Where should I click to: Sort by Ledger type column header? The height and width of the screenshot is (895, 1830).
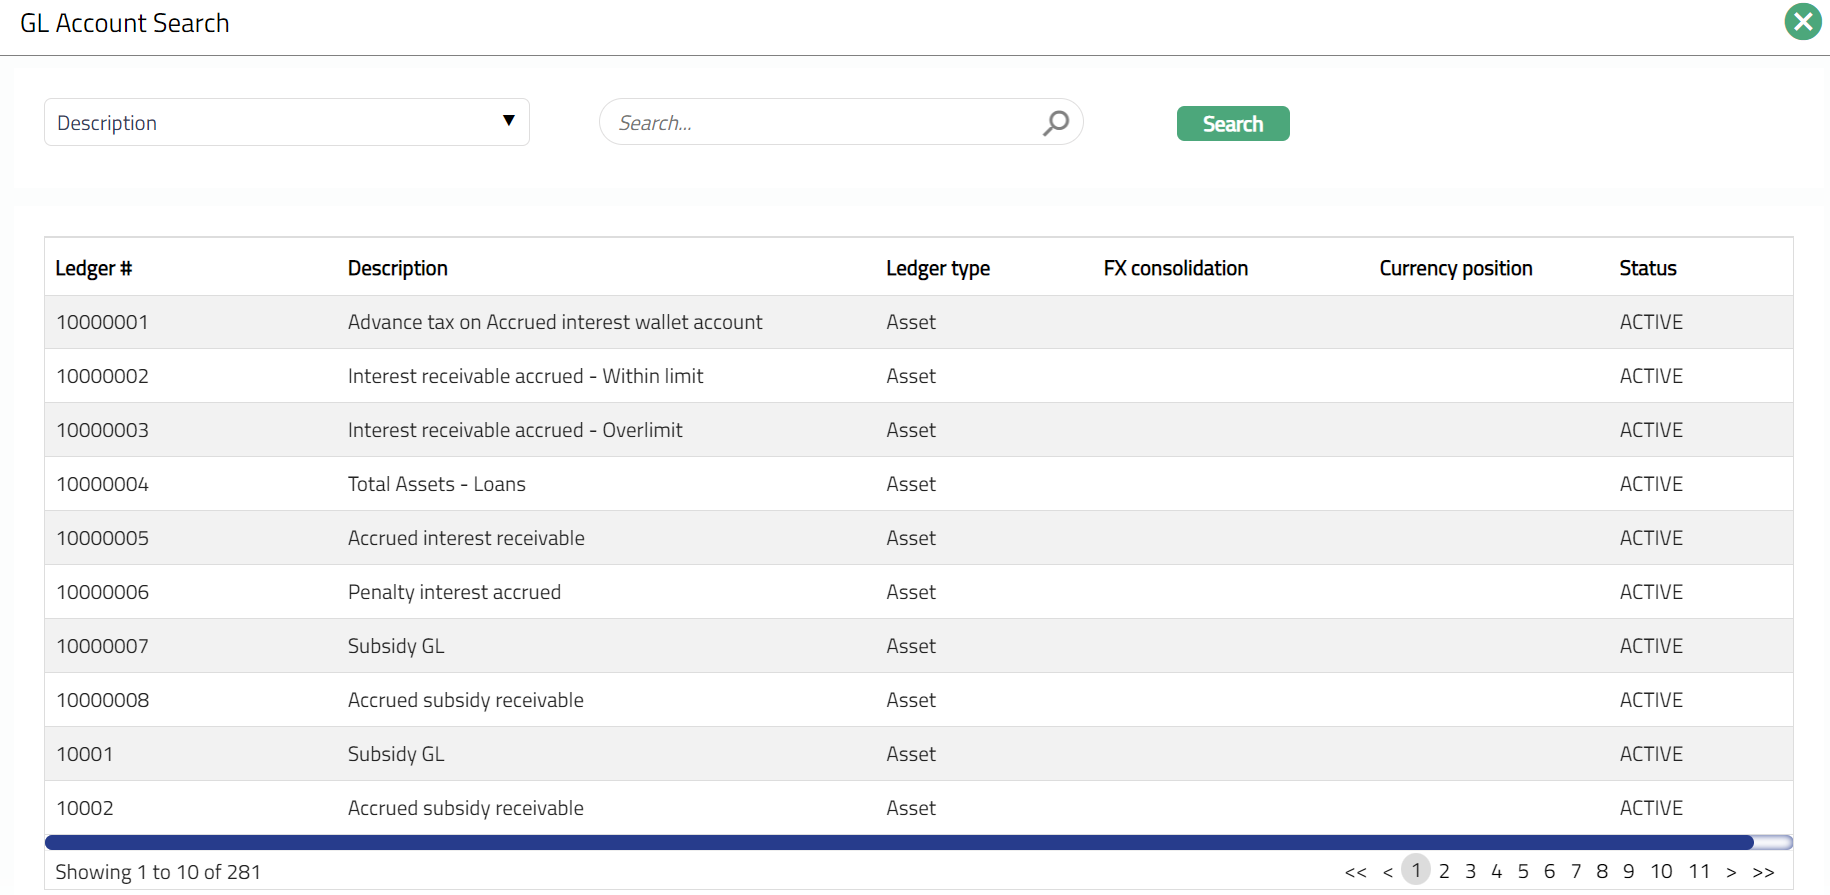tap(937, 268)
